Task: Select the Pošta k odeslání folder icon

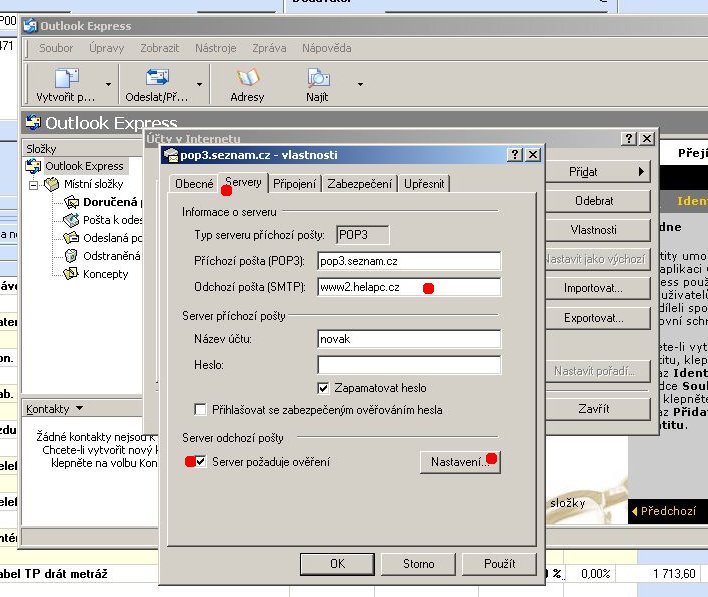Action: 71,220
